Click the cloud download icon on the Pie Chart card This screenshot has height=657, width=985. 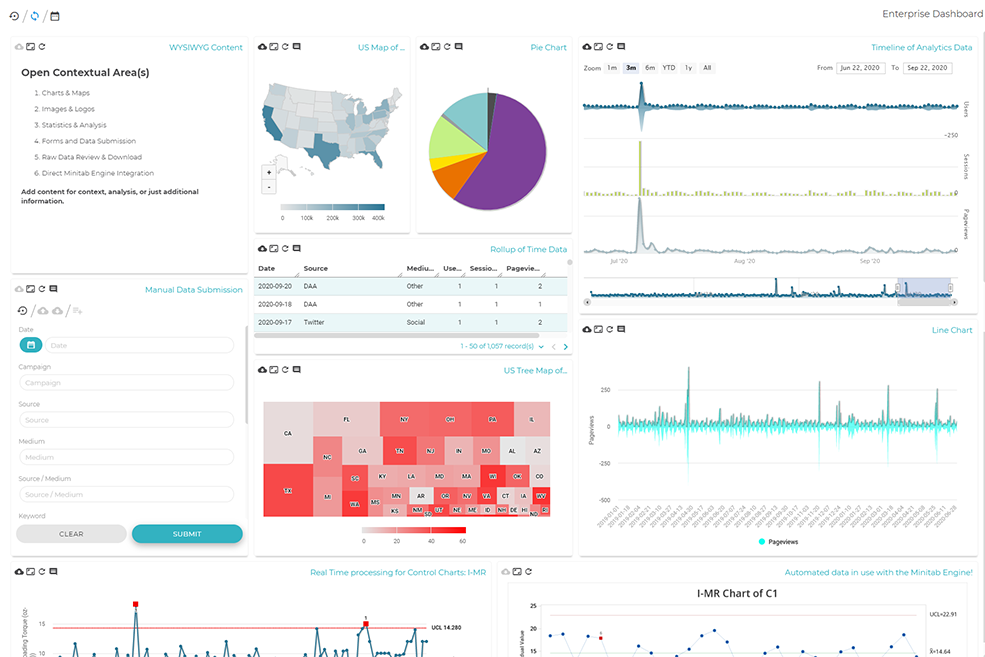coord(424,46)
